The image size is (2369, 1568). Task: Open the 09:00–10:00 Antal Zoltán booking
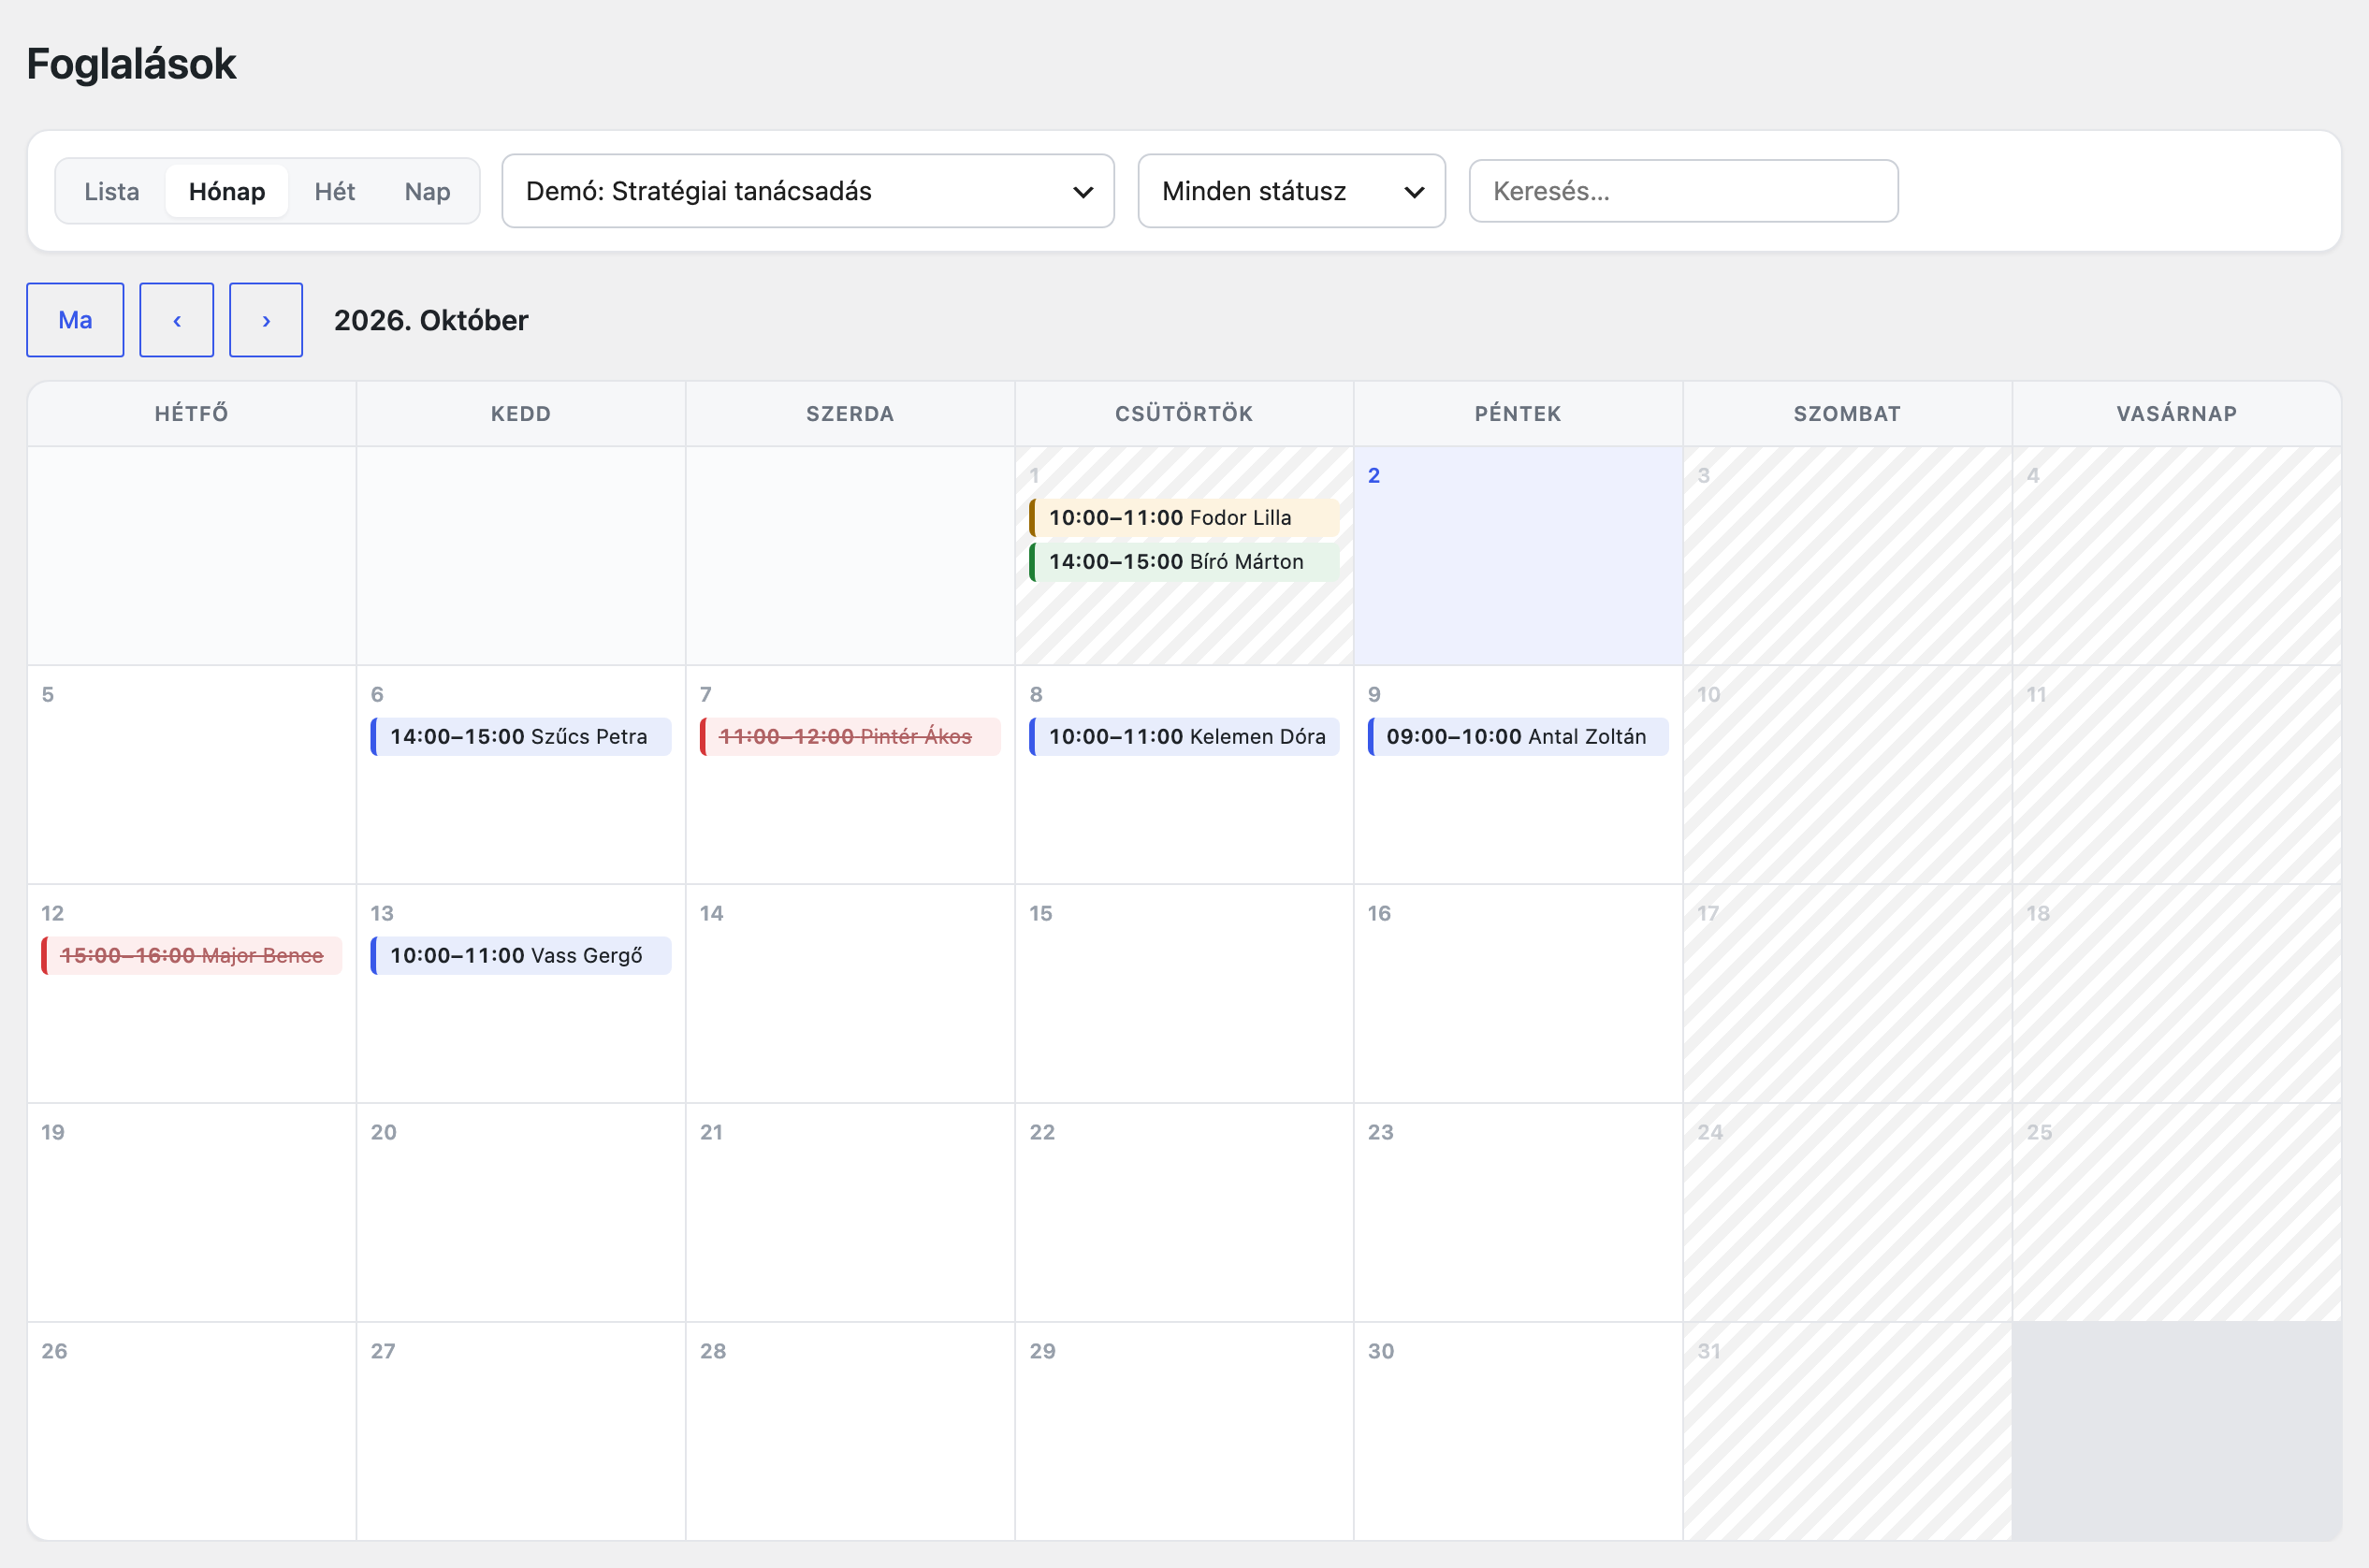coord(1518,737)
